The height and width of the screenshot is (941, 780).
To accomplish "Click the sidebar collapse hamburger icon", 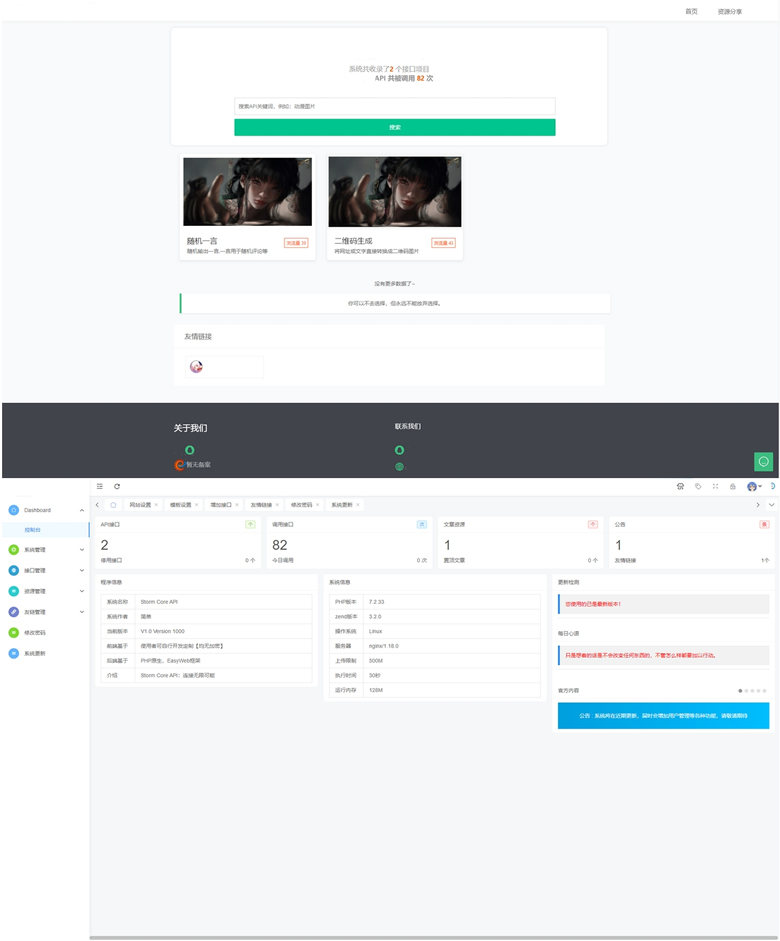I will tap(100, 486).
